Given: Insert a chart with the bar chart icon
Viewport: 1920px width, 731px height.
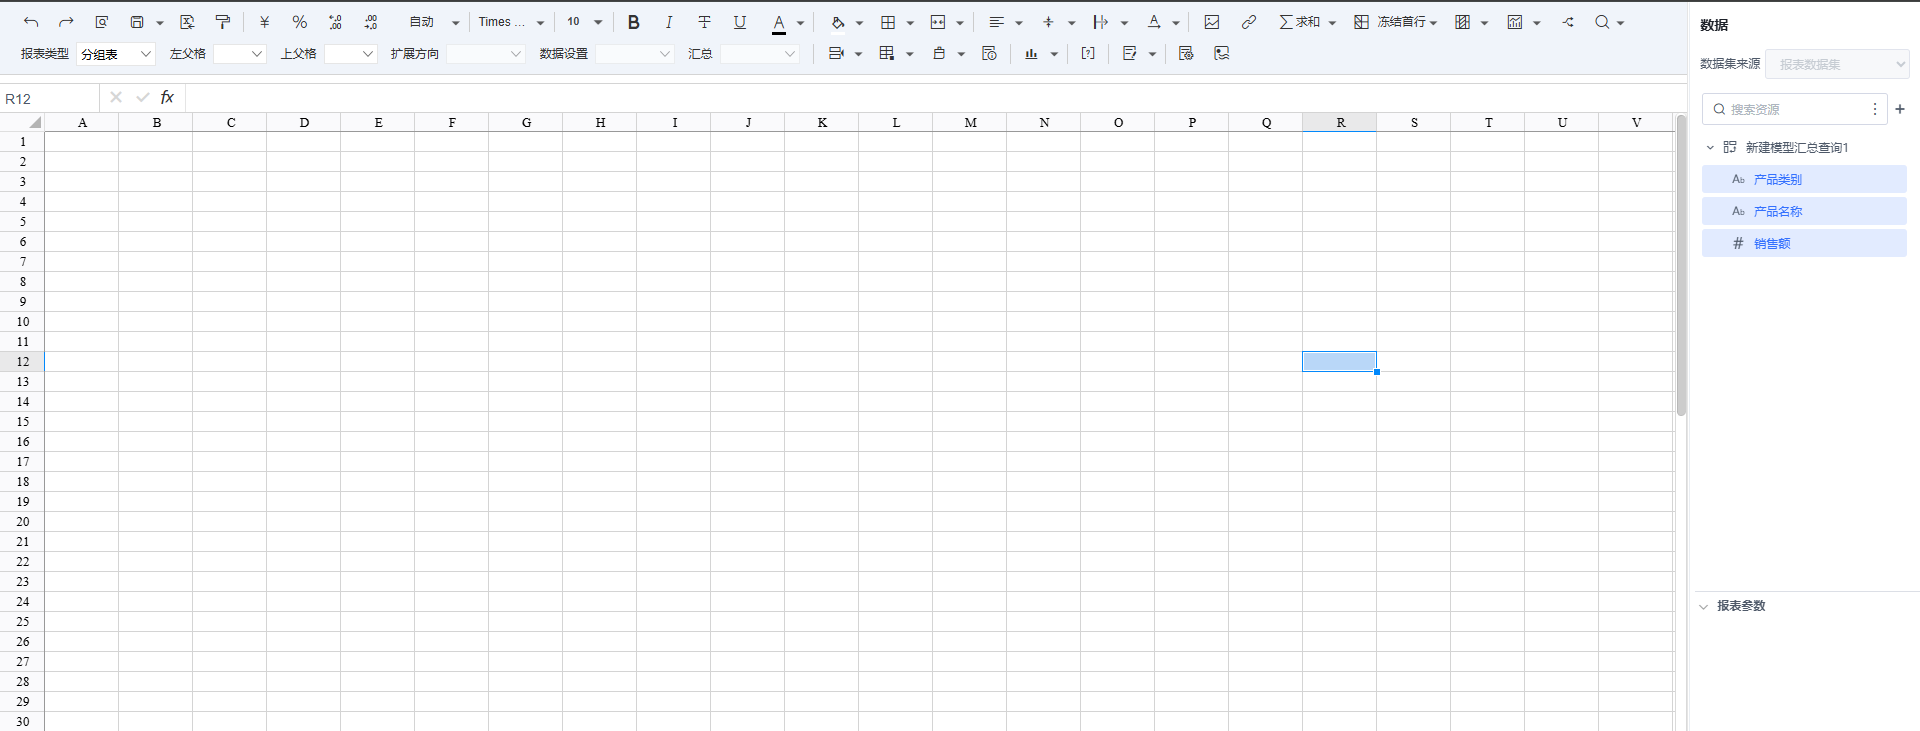Looking at the screenshot, I should [1031, 54].
